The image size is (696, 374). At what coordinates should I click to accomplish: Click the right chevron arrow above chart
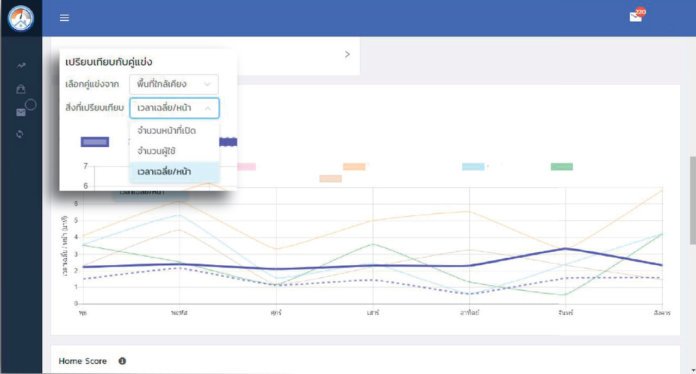[x=347, y=54]
